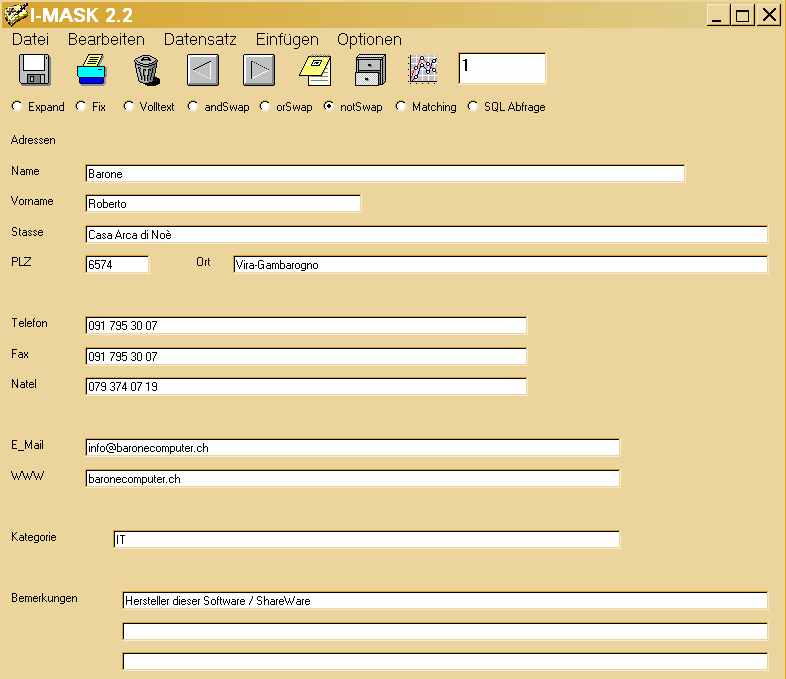Click the Natel label

(x=24, y=384)
